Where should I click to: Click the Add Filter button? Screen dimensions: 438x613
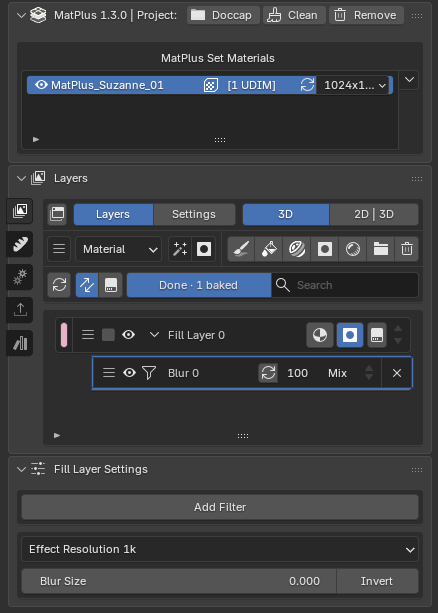pyautogui.click(x=220, y=507)
